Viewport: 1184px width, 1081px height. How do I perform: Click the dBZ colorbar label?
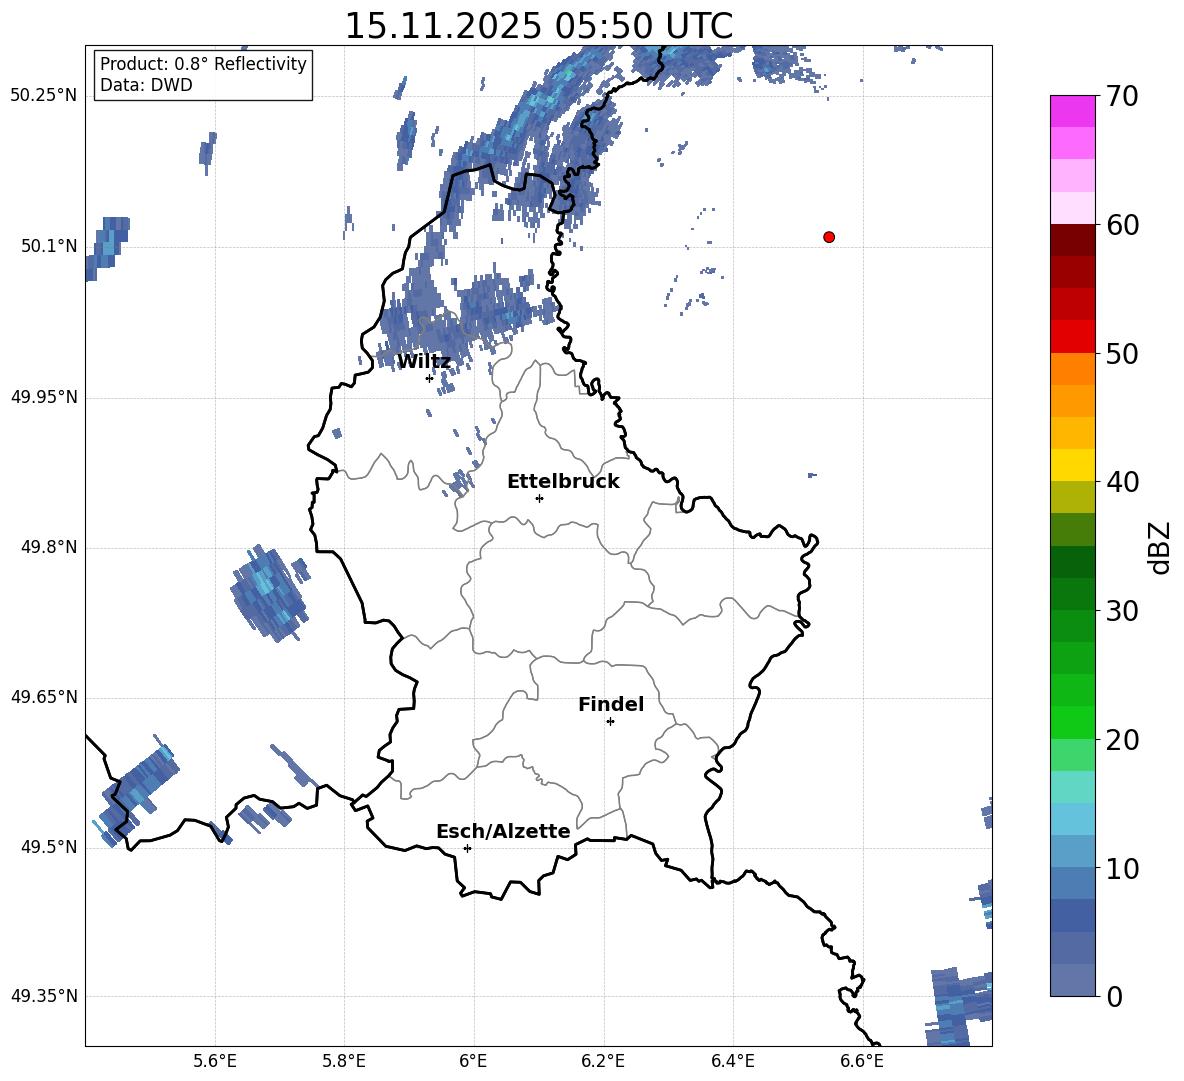tap(1160, 547)
